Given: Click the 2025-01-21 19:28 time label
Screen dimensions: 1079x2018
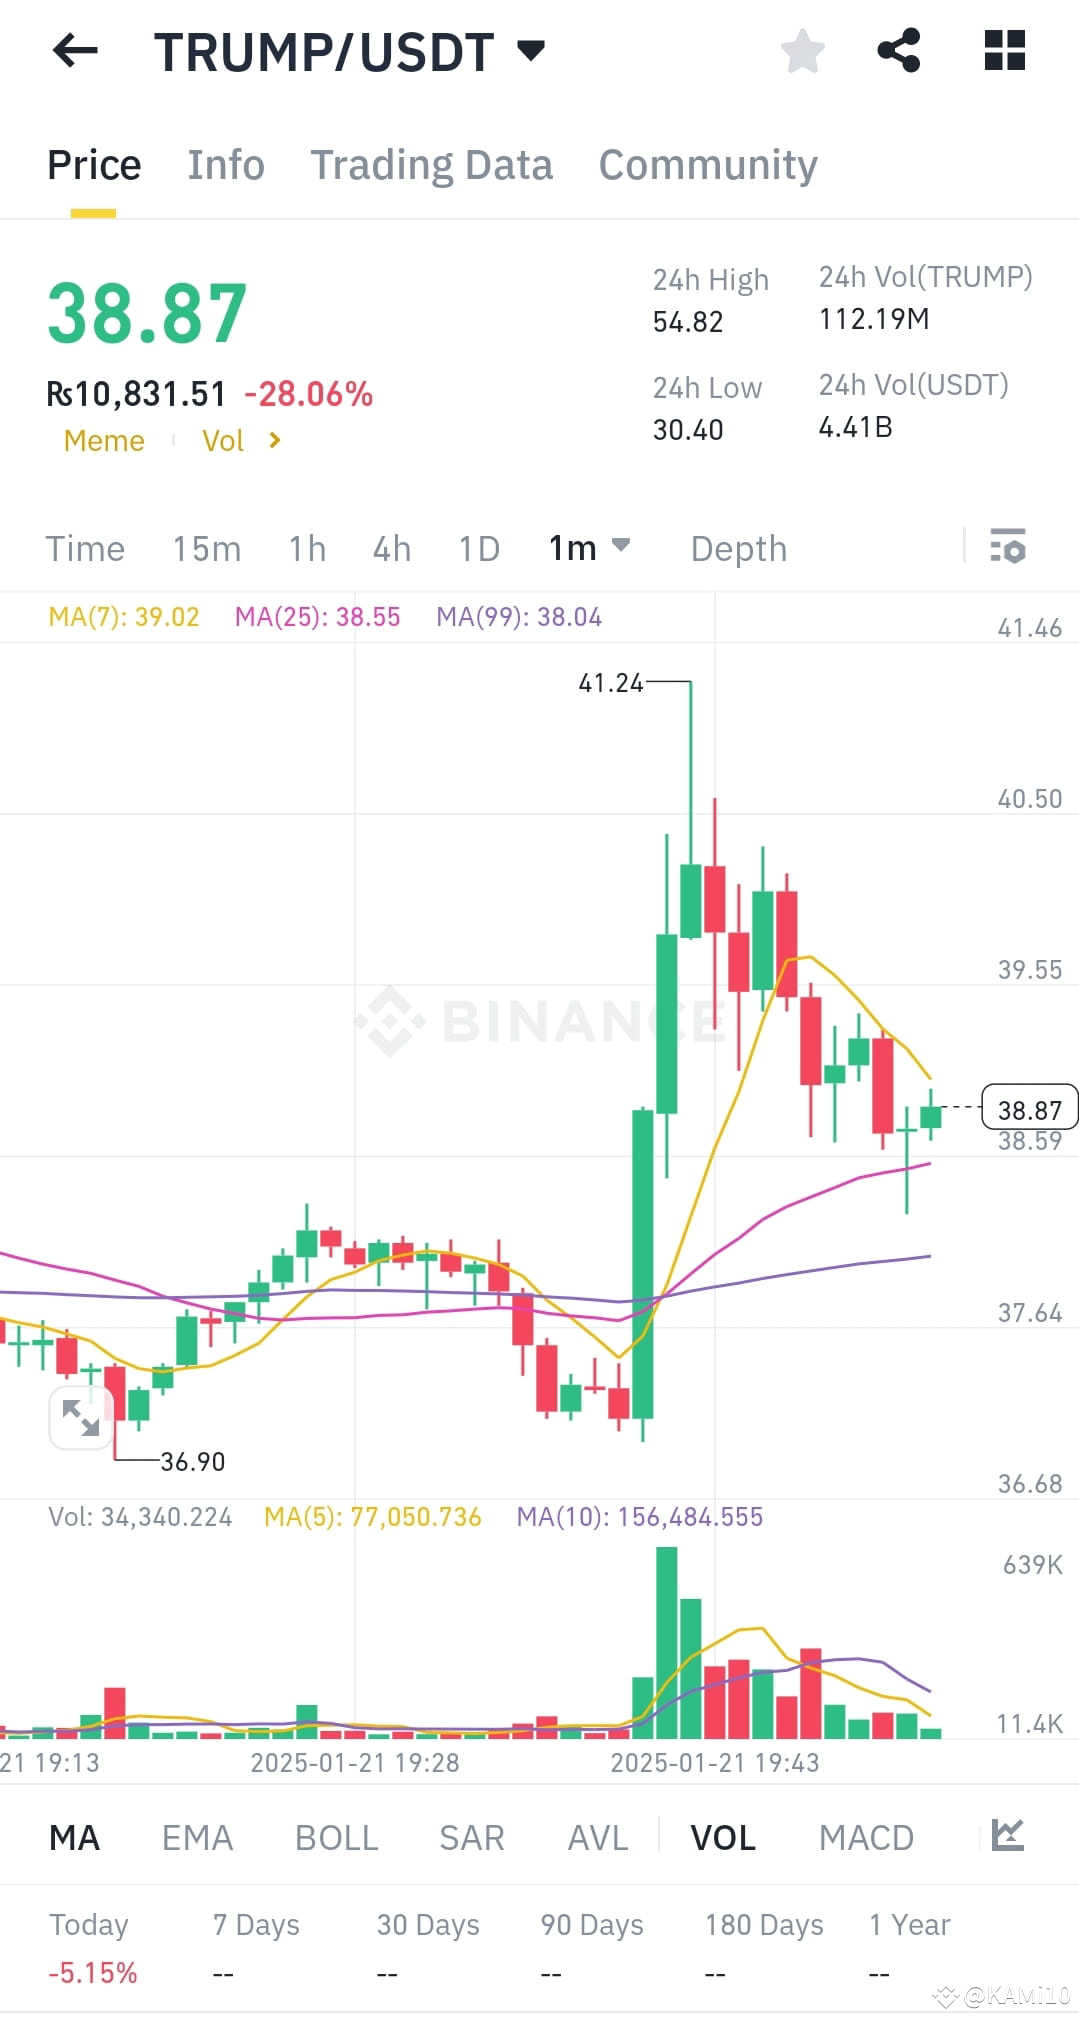Looking at the screenshot, I should 355,1762.
